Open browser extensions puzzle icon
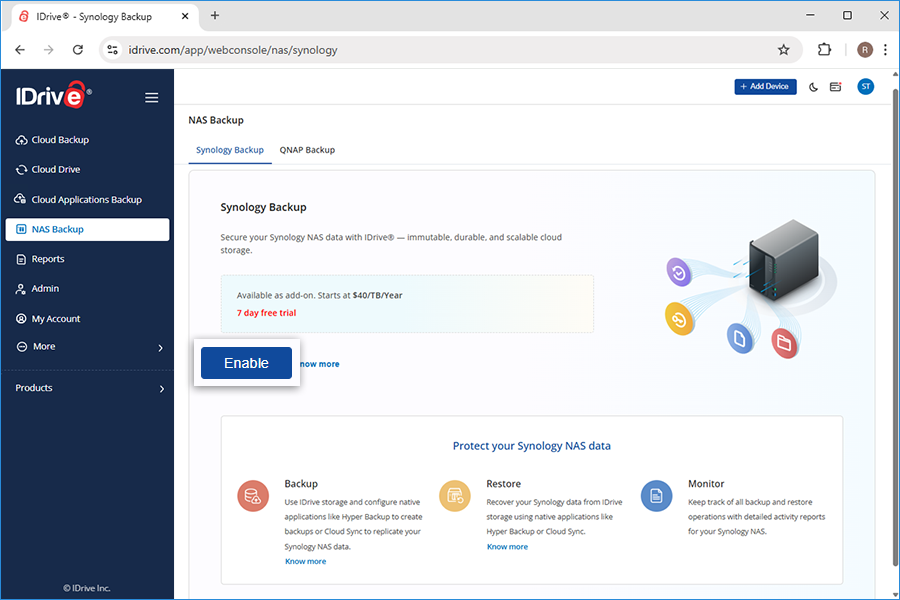The image size is (900, 600). click(x=824, y=50)
